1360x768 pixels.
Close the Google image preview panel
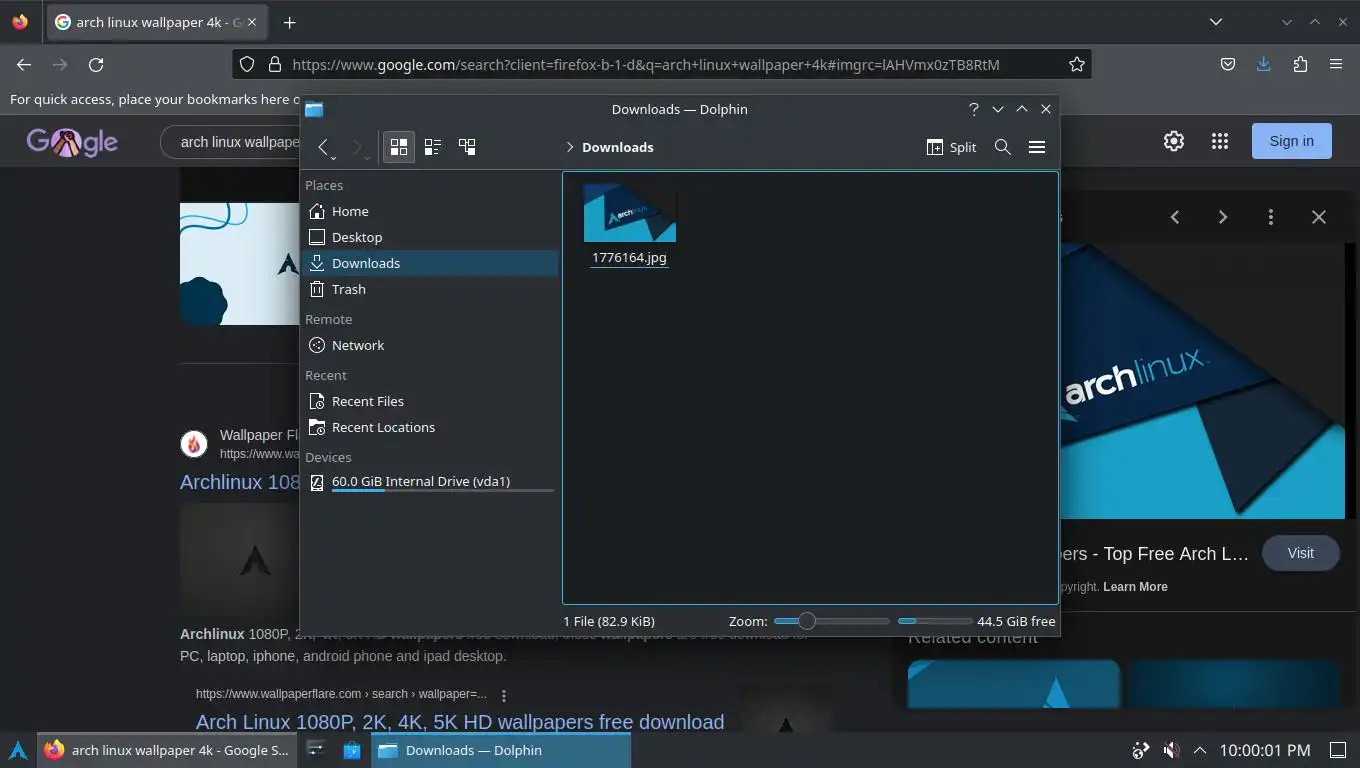[x=1319, y=217]
